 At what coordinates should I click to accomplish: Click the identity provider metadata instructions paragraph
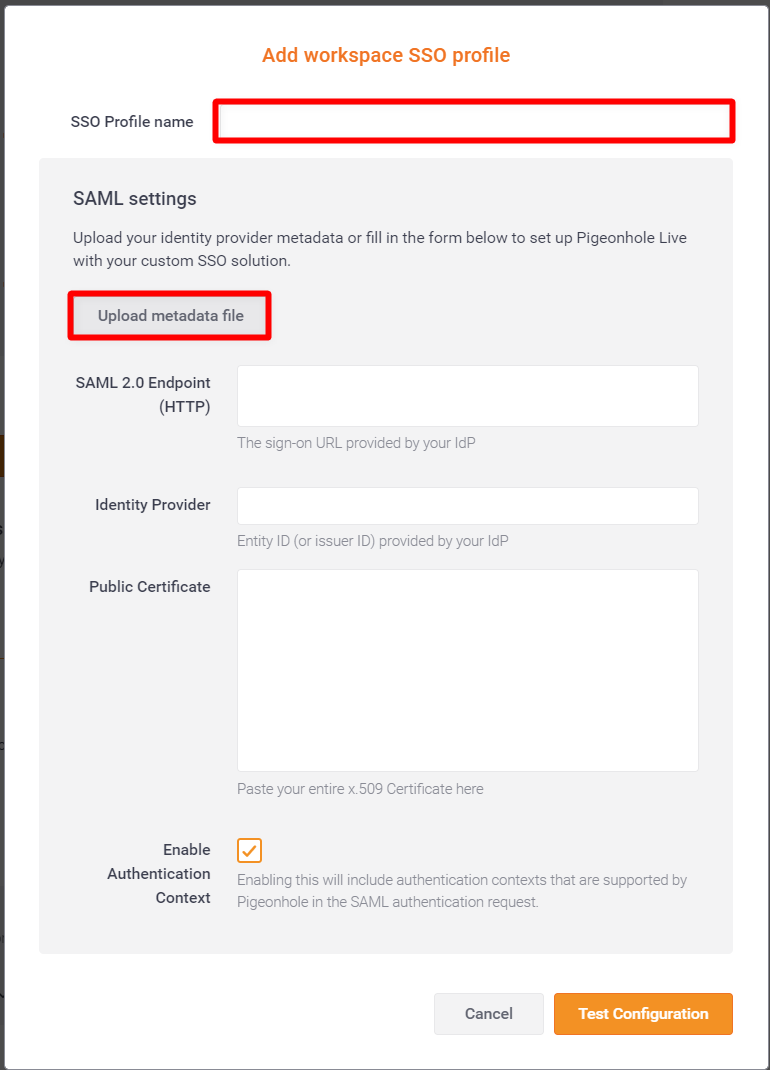click(x=380, y=249)
